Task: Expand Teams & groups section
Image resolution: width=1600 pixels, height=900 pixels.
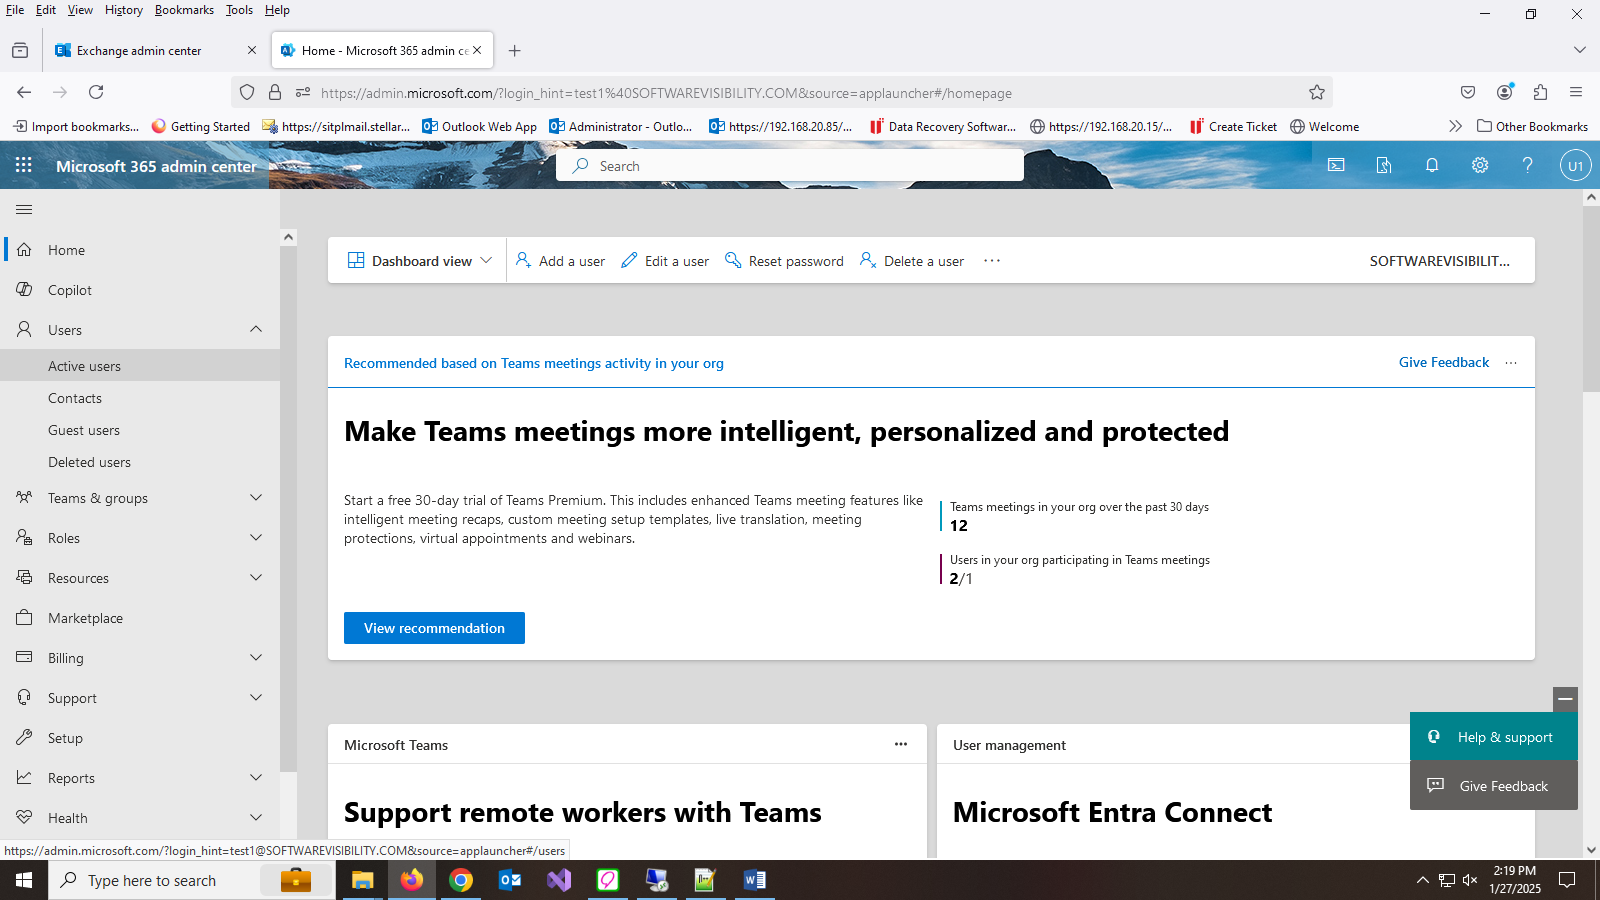Action: tap(256, 498)
